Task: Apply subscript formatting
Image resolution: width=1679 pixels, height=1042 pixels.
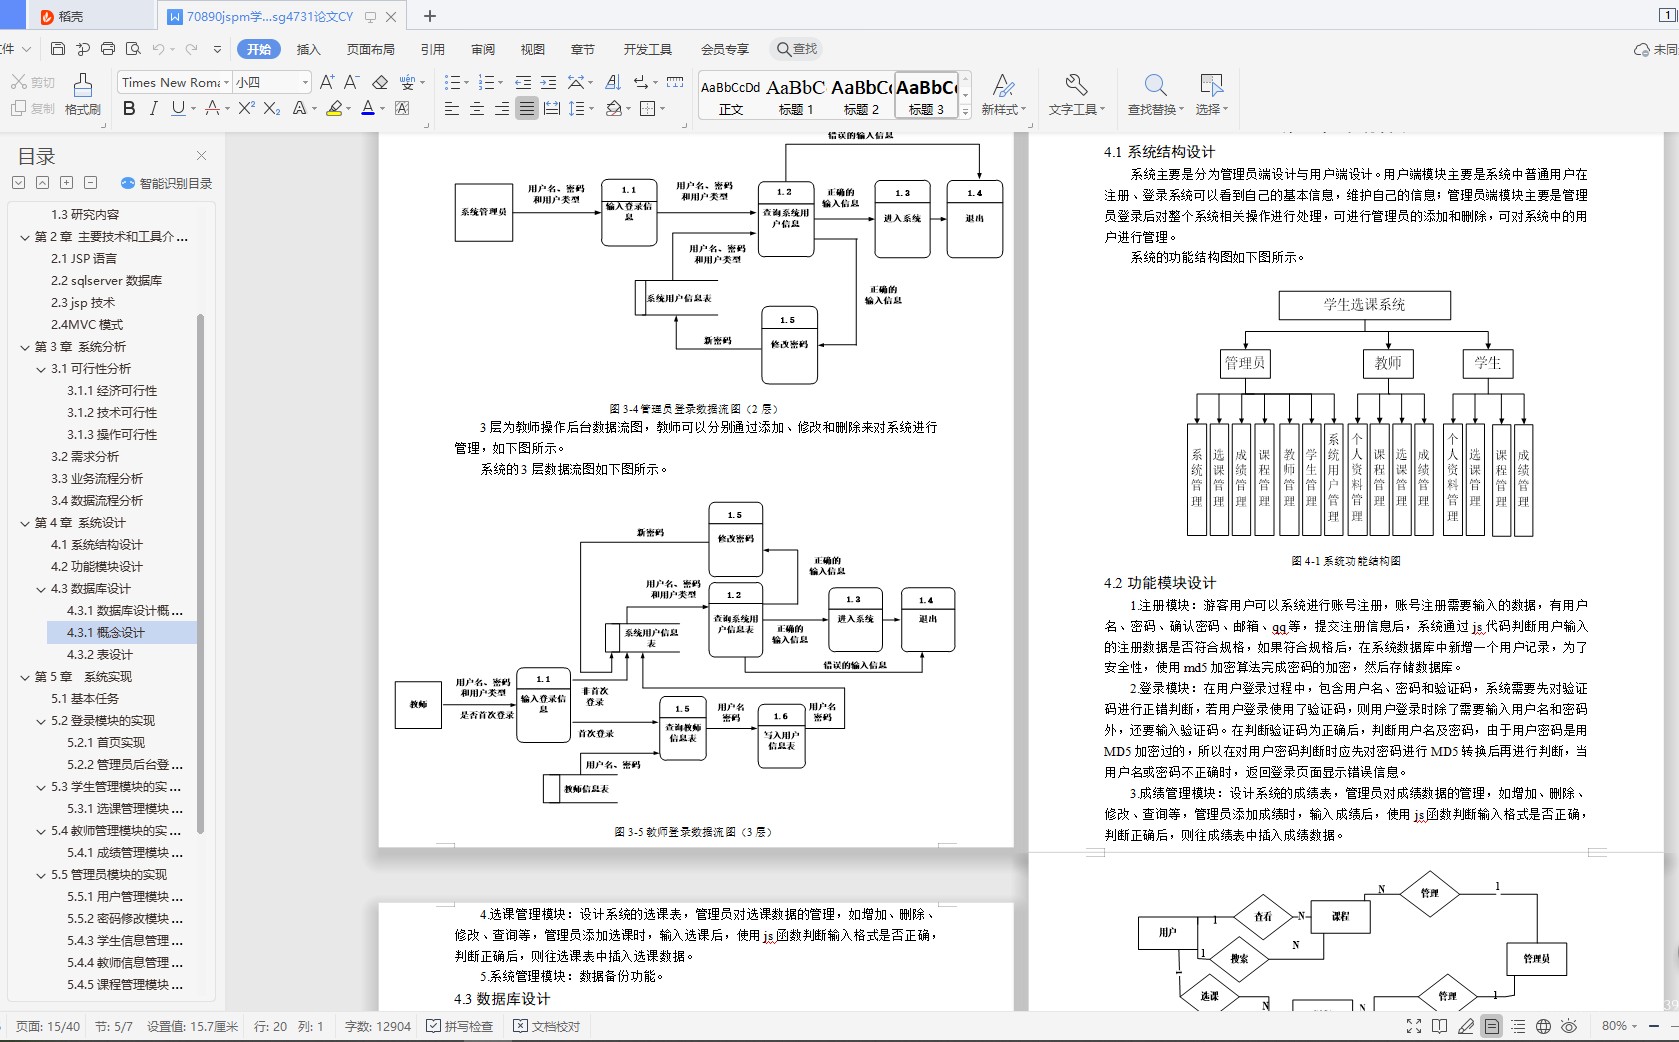Action: coord(271,108)
